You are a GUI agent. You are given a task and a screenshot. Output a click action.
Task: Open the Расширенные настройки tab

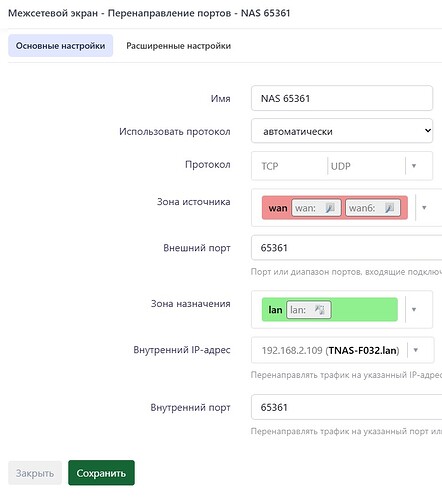[x=178, y=46]
